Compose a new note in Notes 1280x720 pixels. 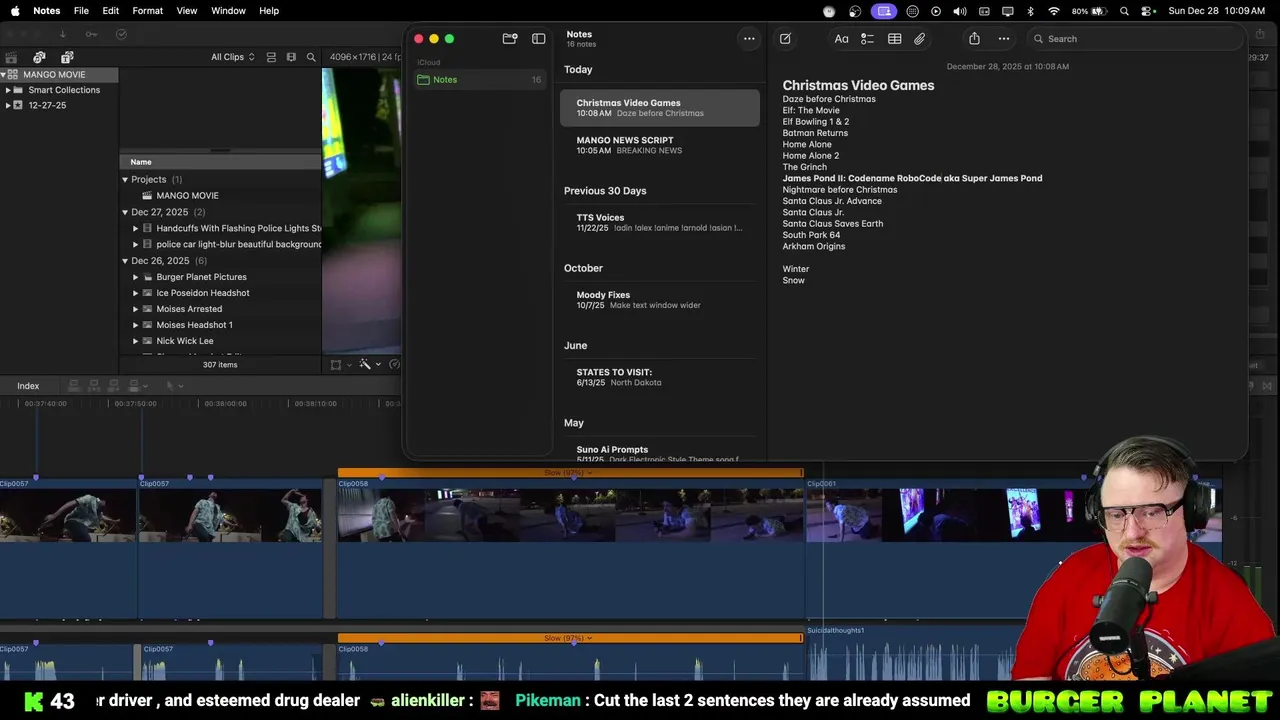785,38
